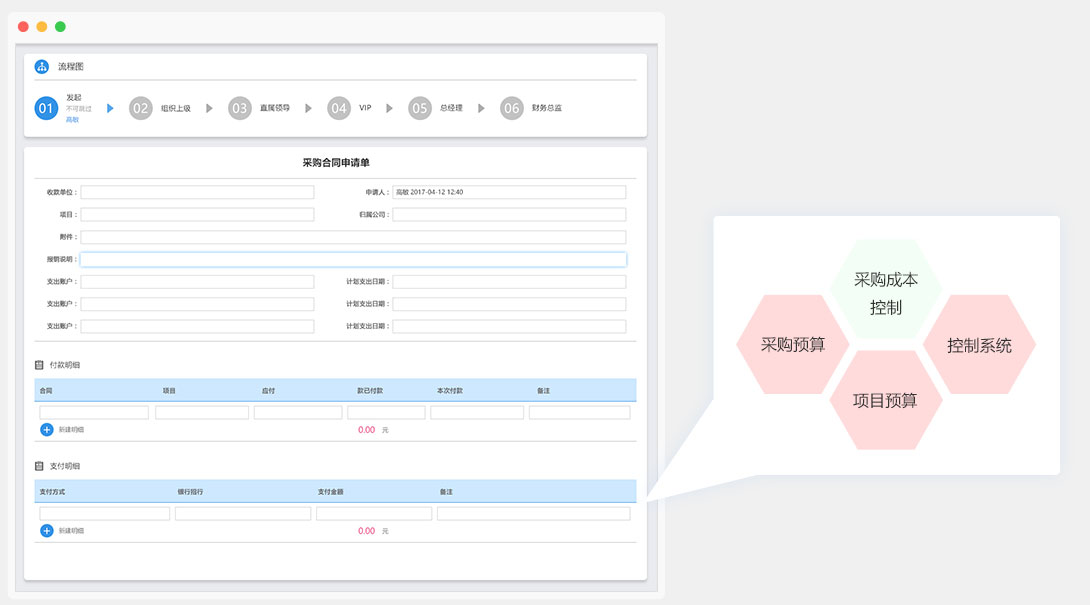
Task: Select step 02 组织上级 circle
Action: click(140, 108)
